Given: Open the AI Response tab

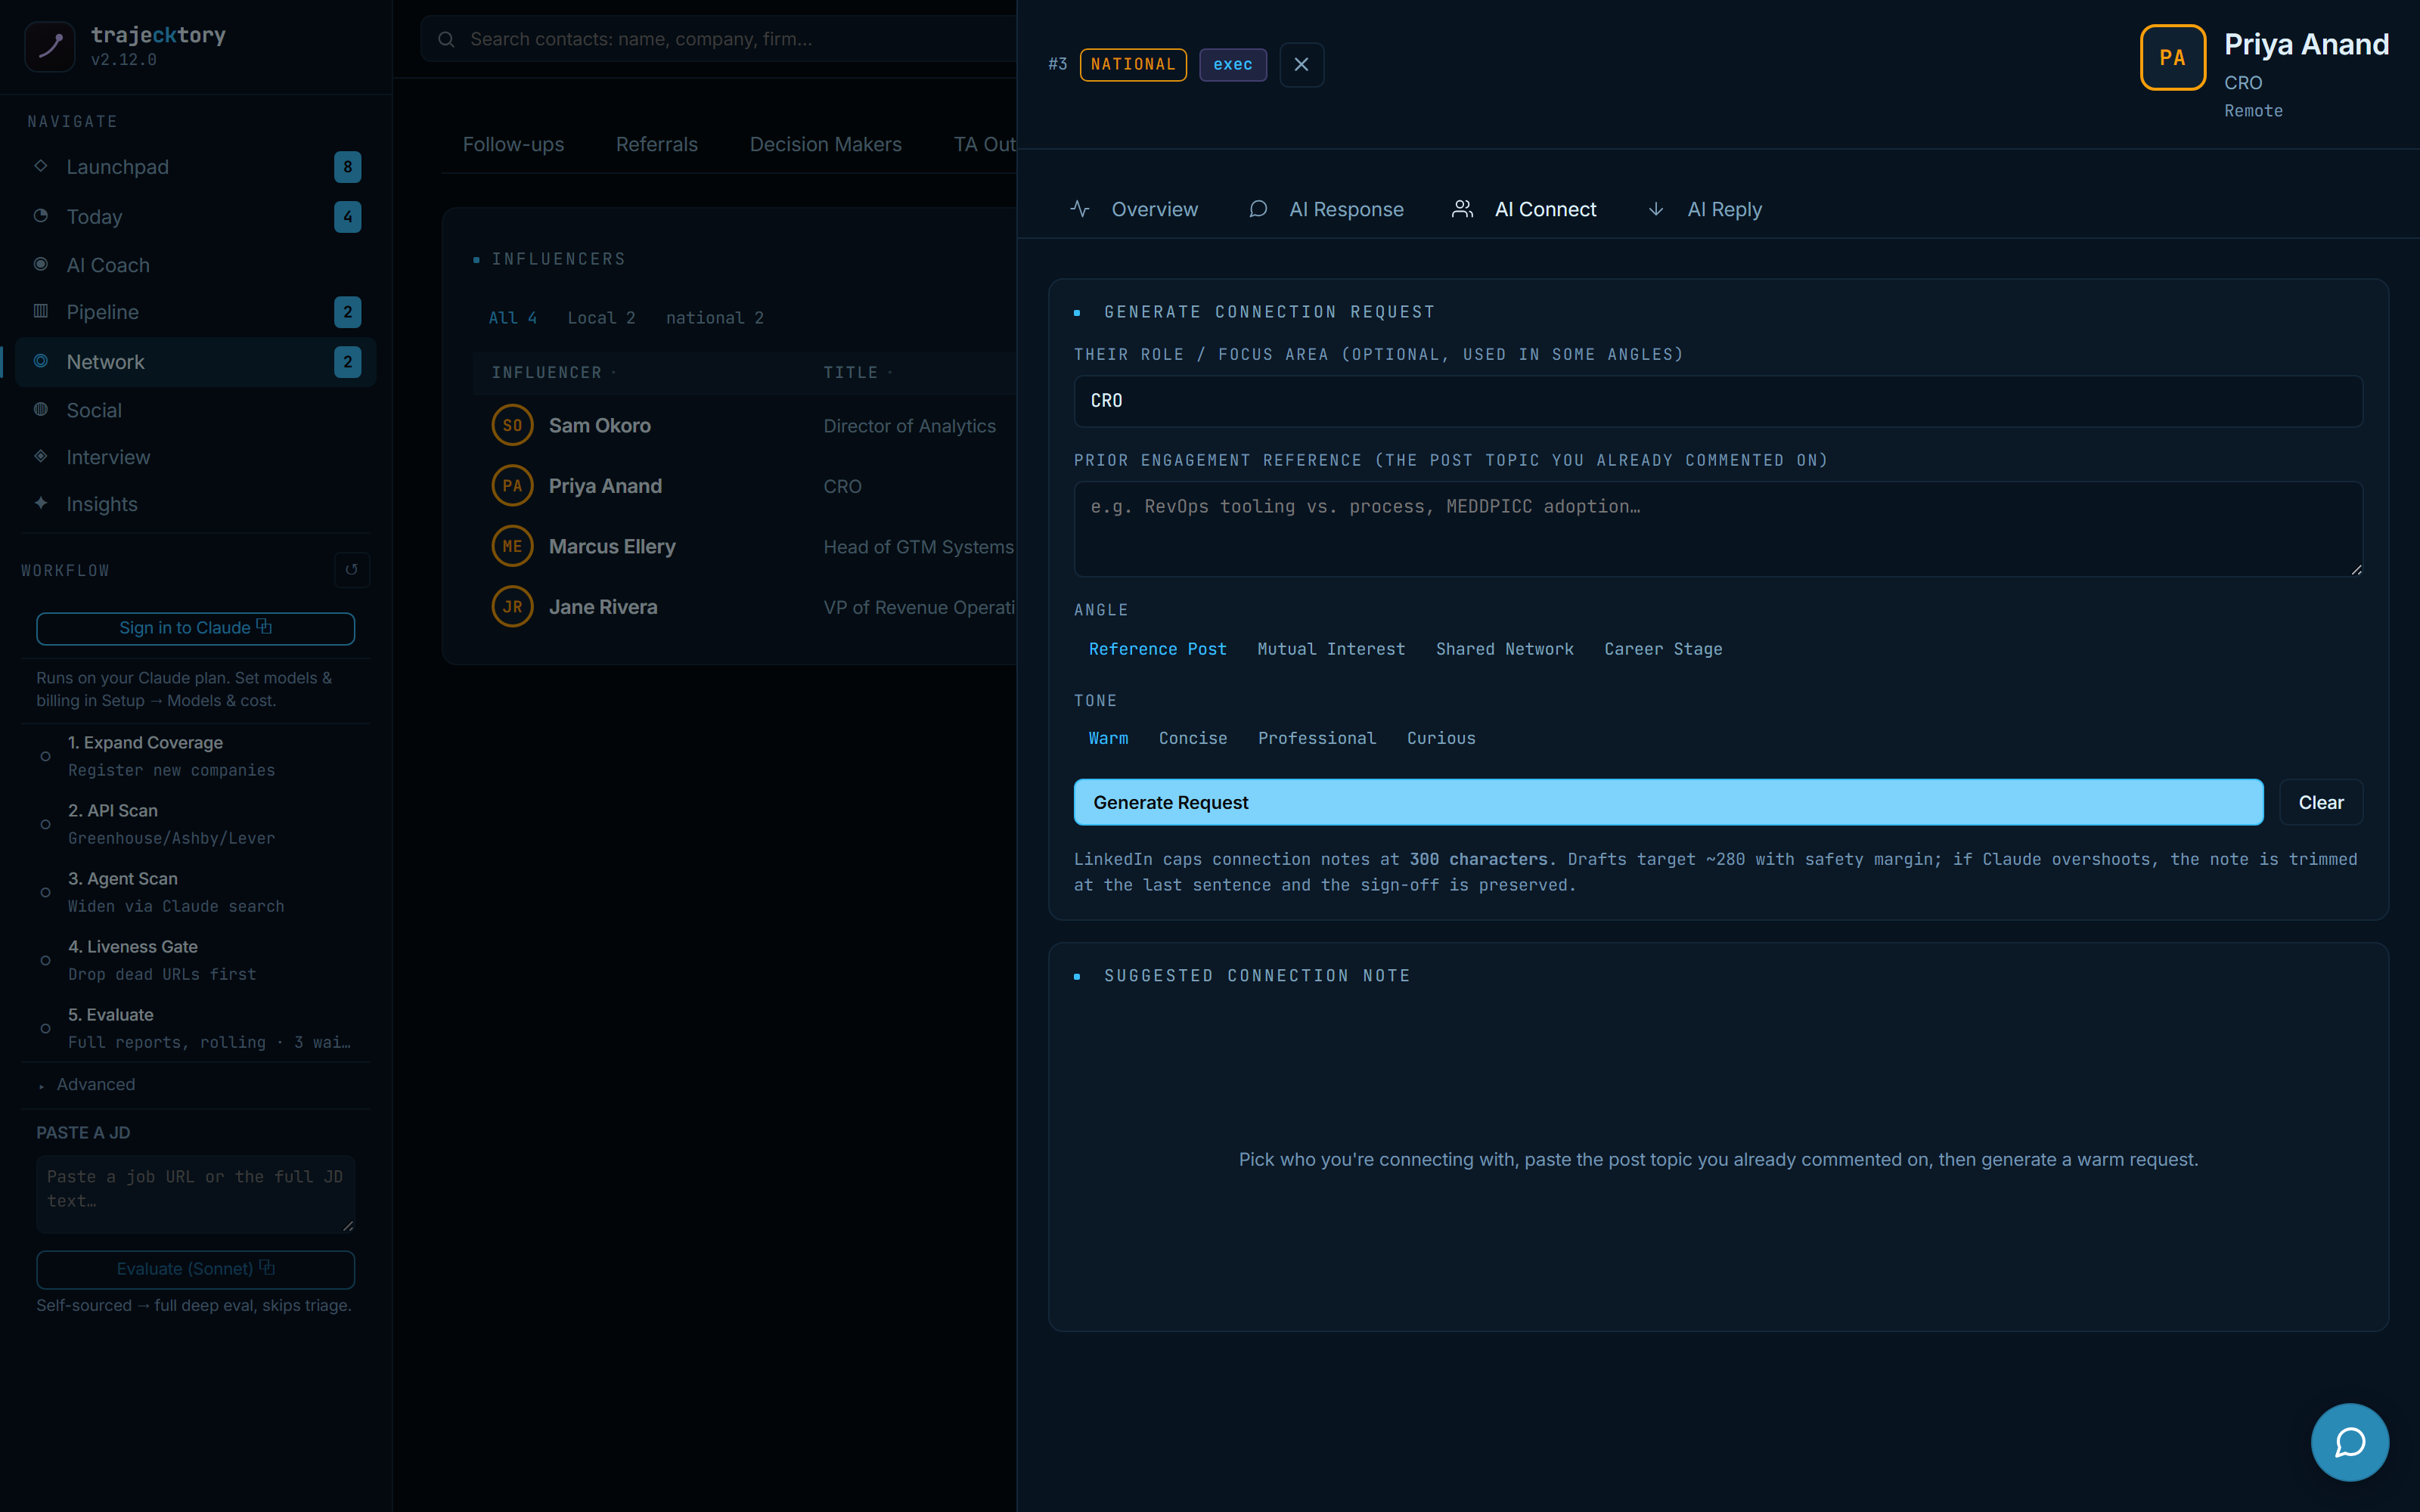Looking at the screenshot, I should pos(1326,209).
